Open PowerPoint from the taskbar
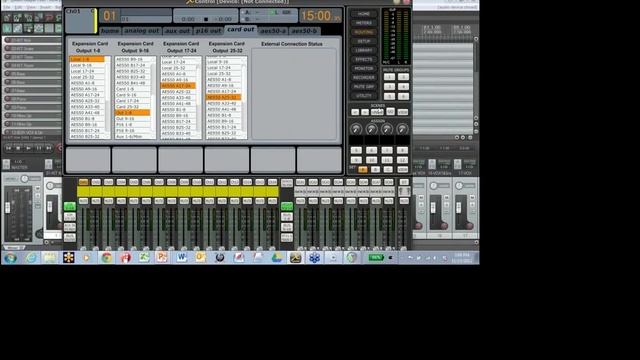 [x=162, y=258]
